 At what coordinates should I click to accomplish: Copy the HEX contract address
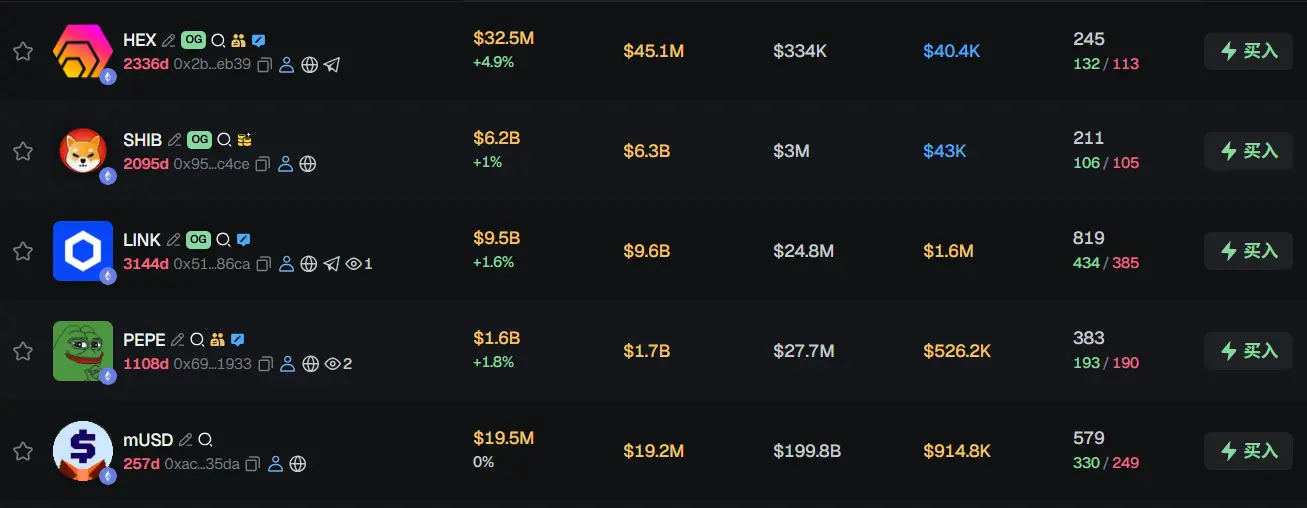pyautogui.click(x=264, y=64)
